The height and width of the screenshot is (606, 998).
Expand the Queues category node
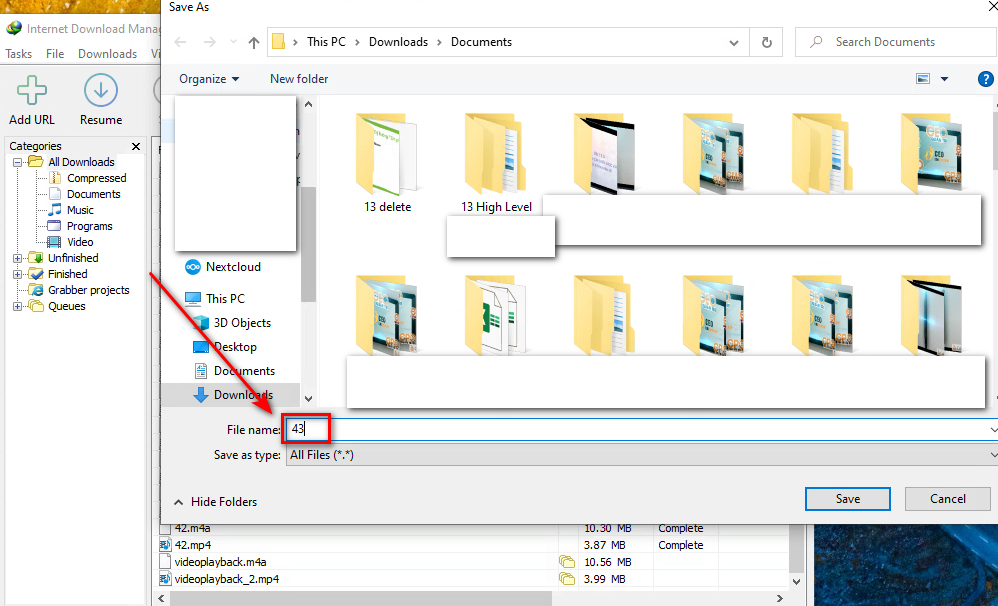pyautogui.click(x=18, y=306)
